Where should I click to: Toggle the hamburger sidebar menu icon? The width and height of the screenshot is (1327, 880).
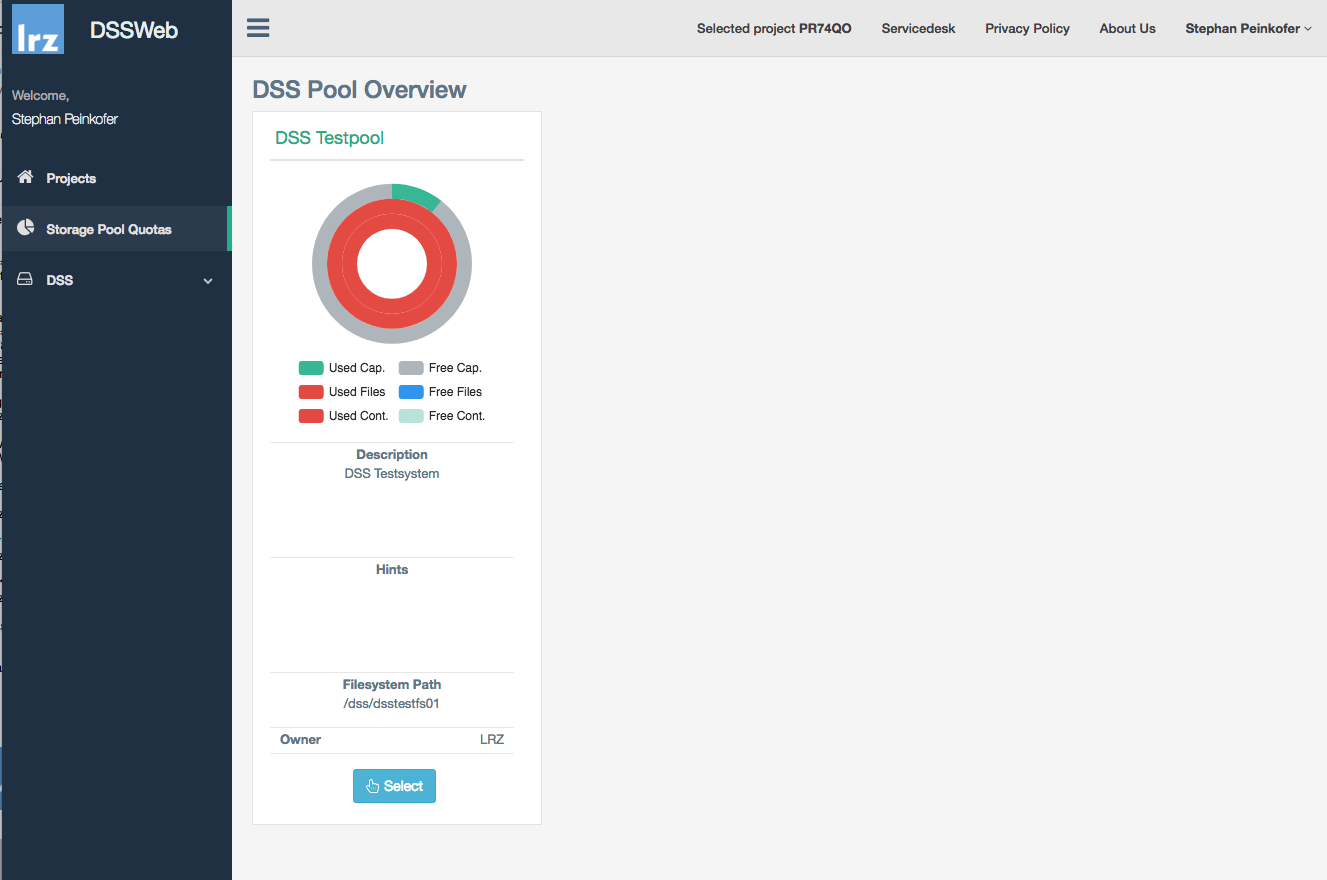point(258,28)
